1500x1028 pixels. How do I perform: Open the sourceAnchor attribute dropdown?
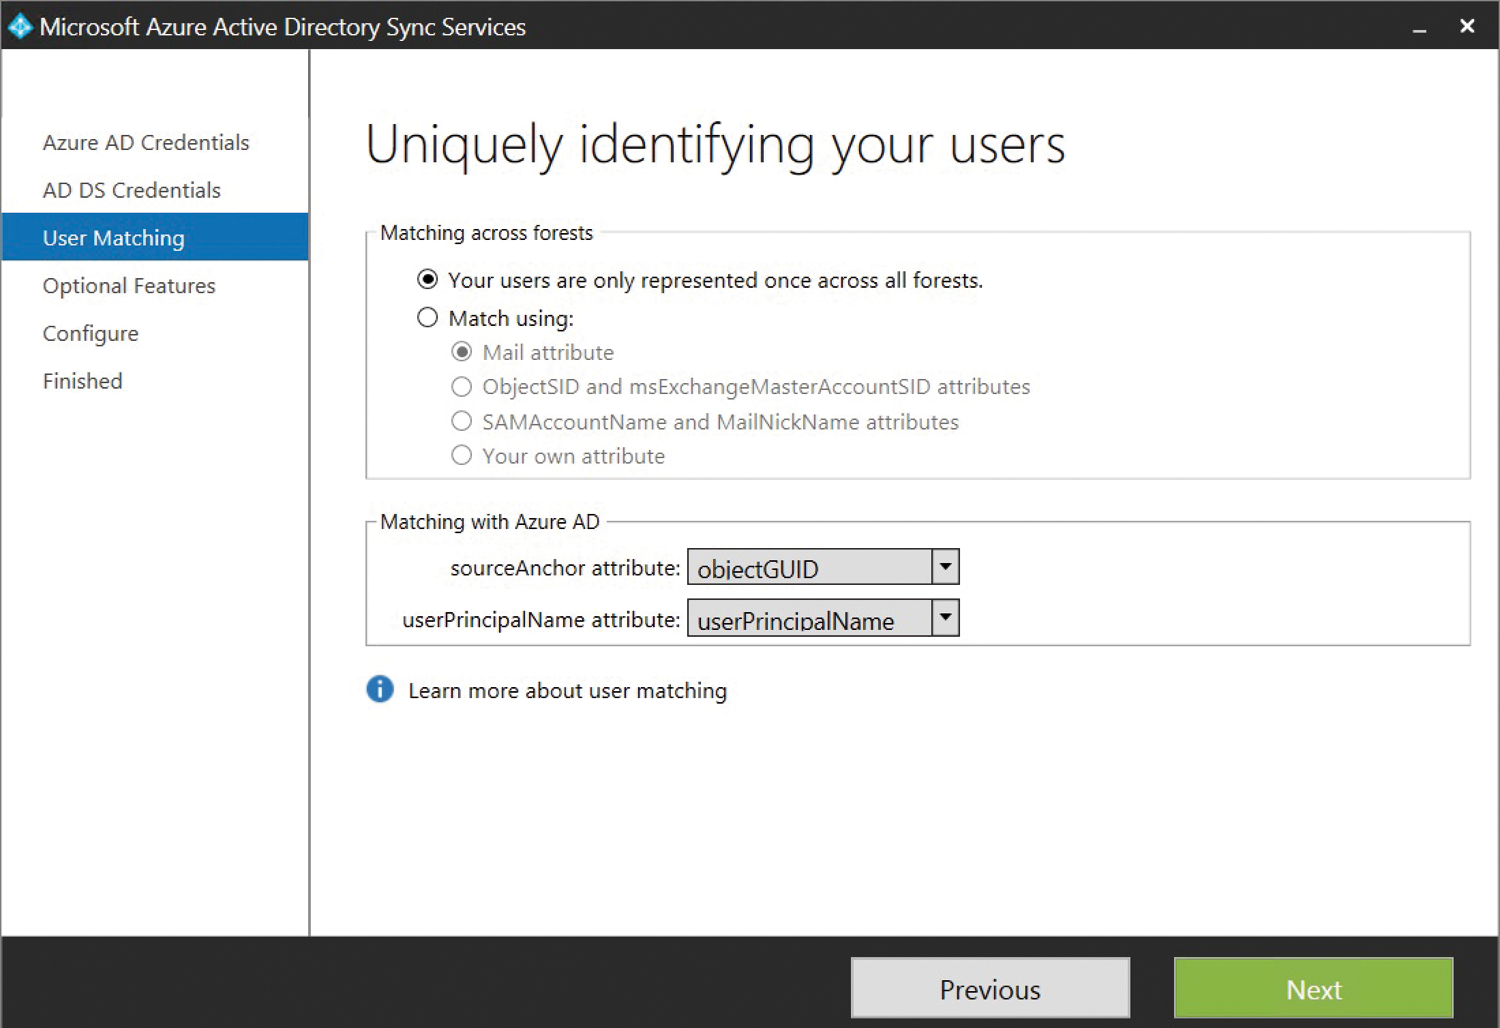pyautogui.click(x=943, y=567)
